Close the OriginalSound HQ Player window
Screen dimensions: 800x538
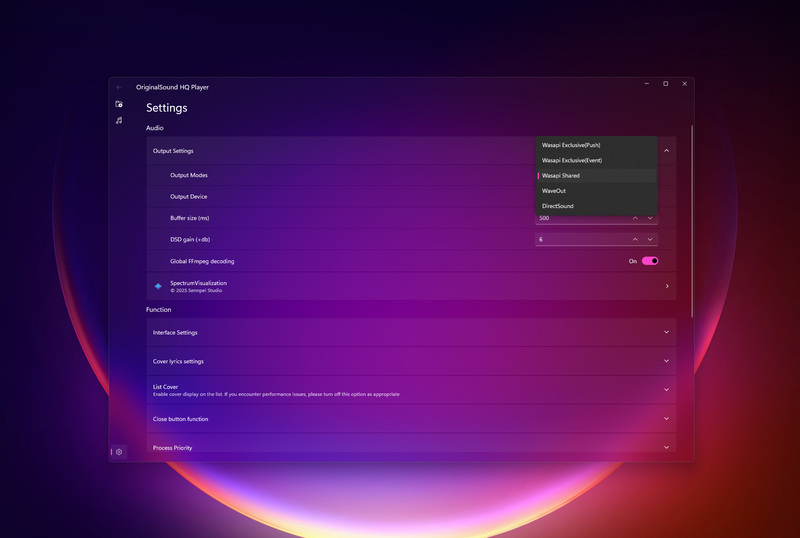click(x=685, y=84)
